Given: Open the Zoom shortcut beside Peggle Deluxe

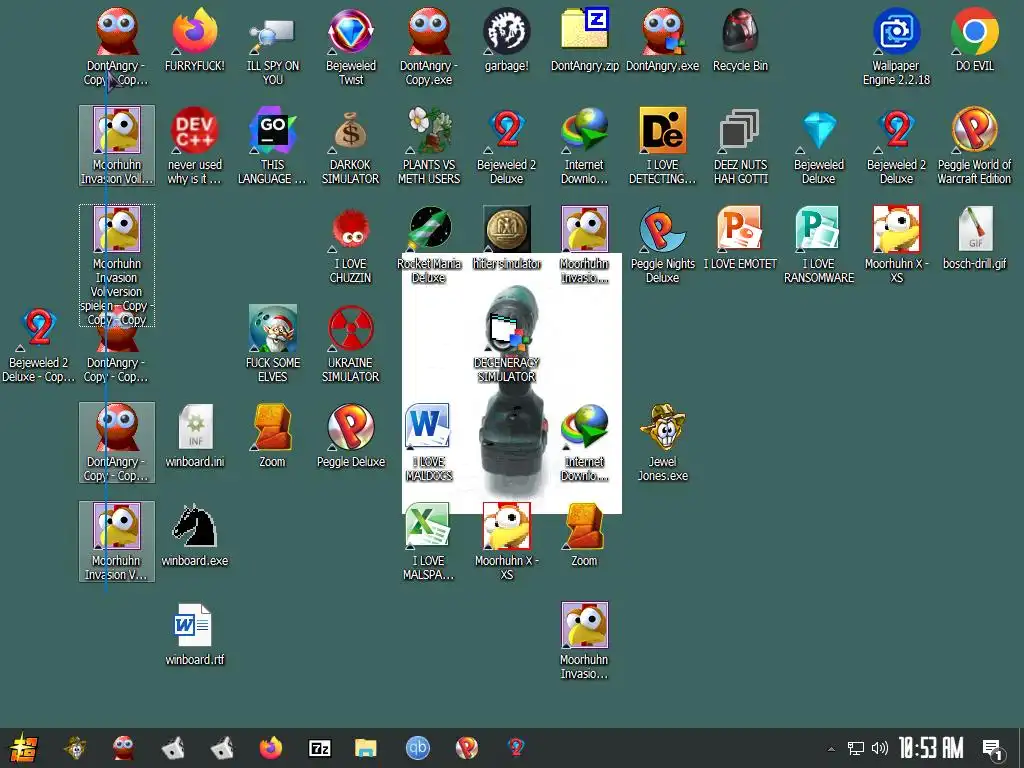Looking at the screenshot, I should [x=272, y=437].
